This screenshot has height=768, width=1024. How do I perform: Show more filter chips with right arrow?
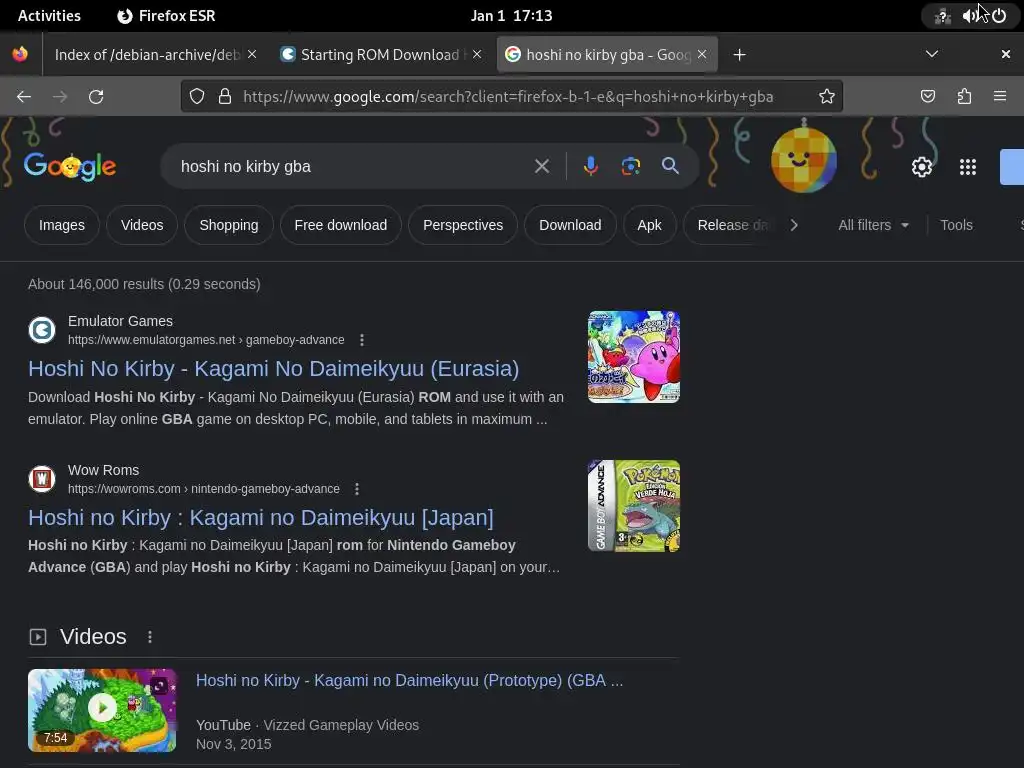click(793, 225)
